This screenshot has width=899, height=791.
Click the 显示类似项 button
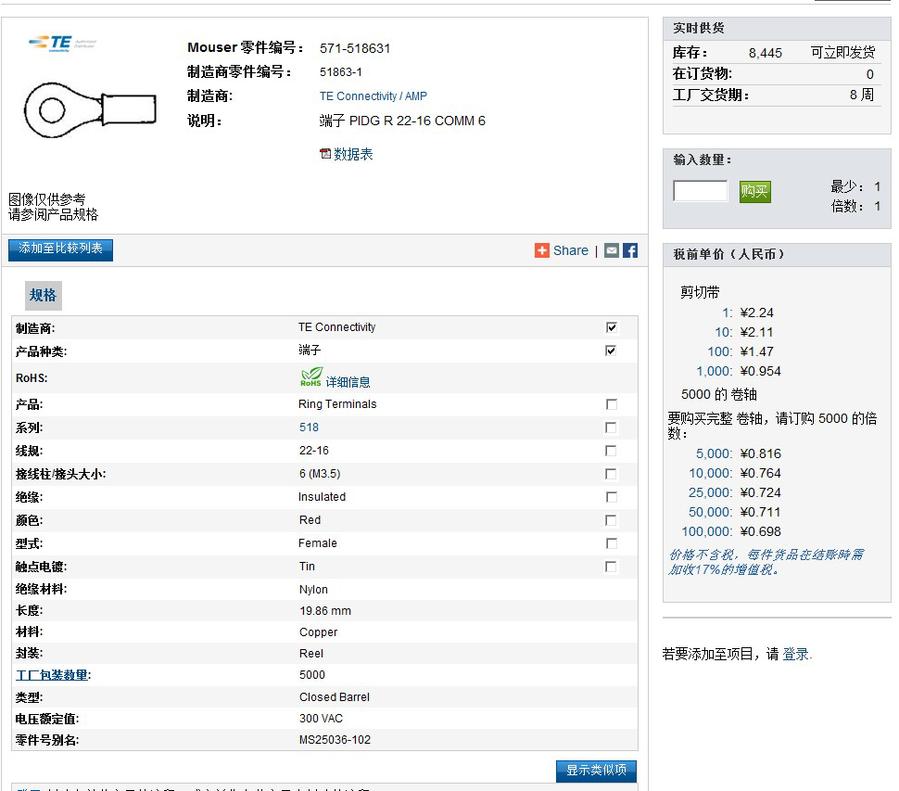596,771
